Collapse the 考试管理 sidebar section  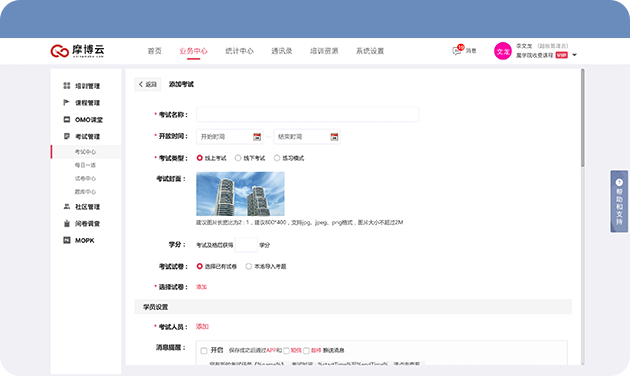click(86, 137)
